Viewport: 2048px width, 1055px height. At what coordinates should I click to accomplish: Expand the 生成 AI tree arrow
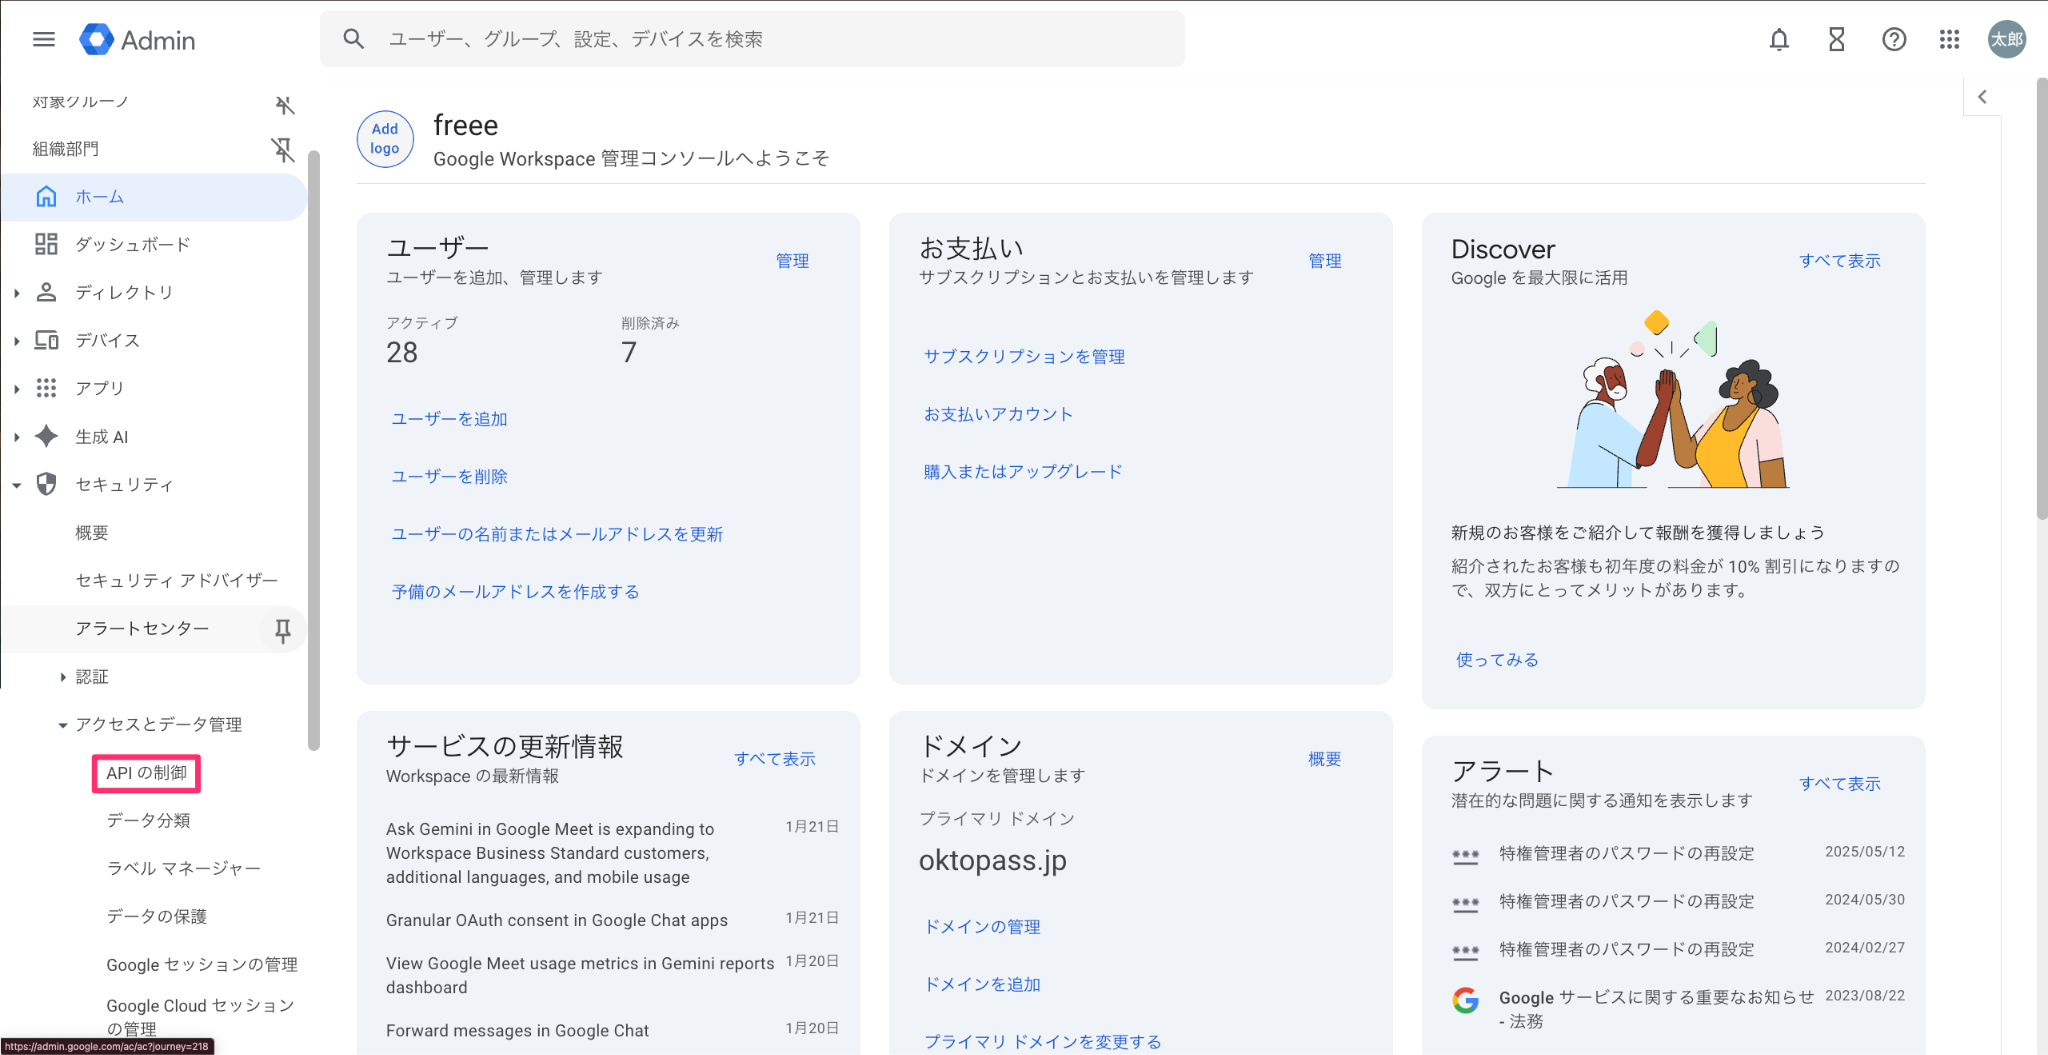point(17,437)
